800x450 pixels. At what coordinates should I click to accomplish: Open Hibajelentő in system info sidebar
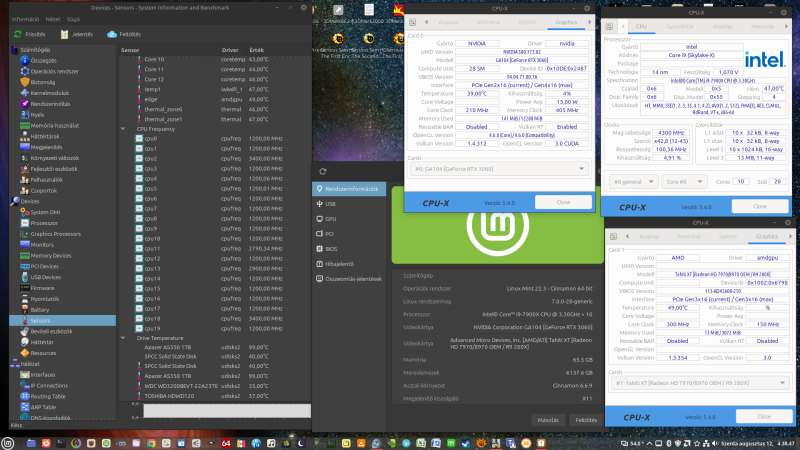pos(349,264)
